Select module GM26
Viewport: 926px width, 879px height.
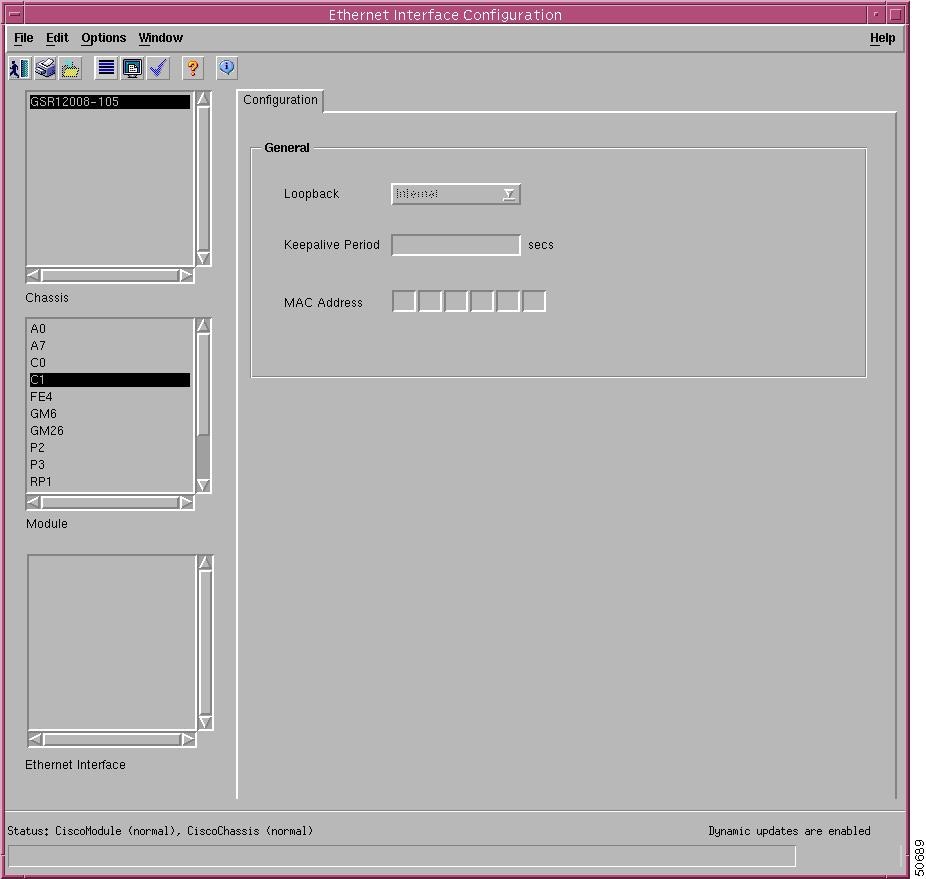point(110,431)
